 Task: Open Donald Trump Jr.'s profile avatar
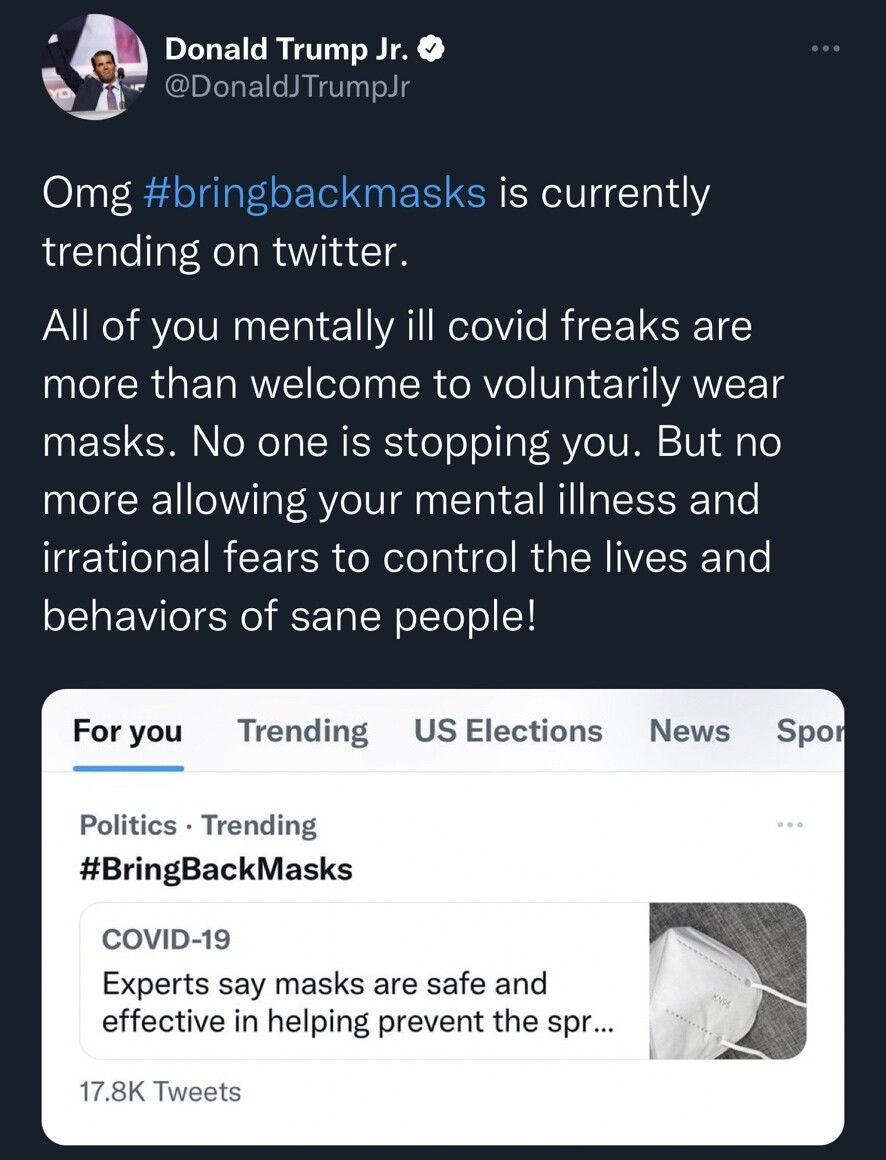[94, 68]
